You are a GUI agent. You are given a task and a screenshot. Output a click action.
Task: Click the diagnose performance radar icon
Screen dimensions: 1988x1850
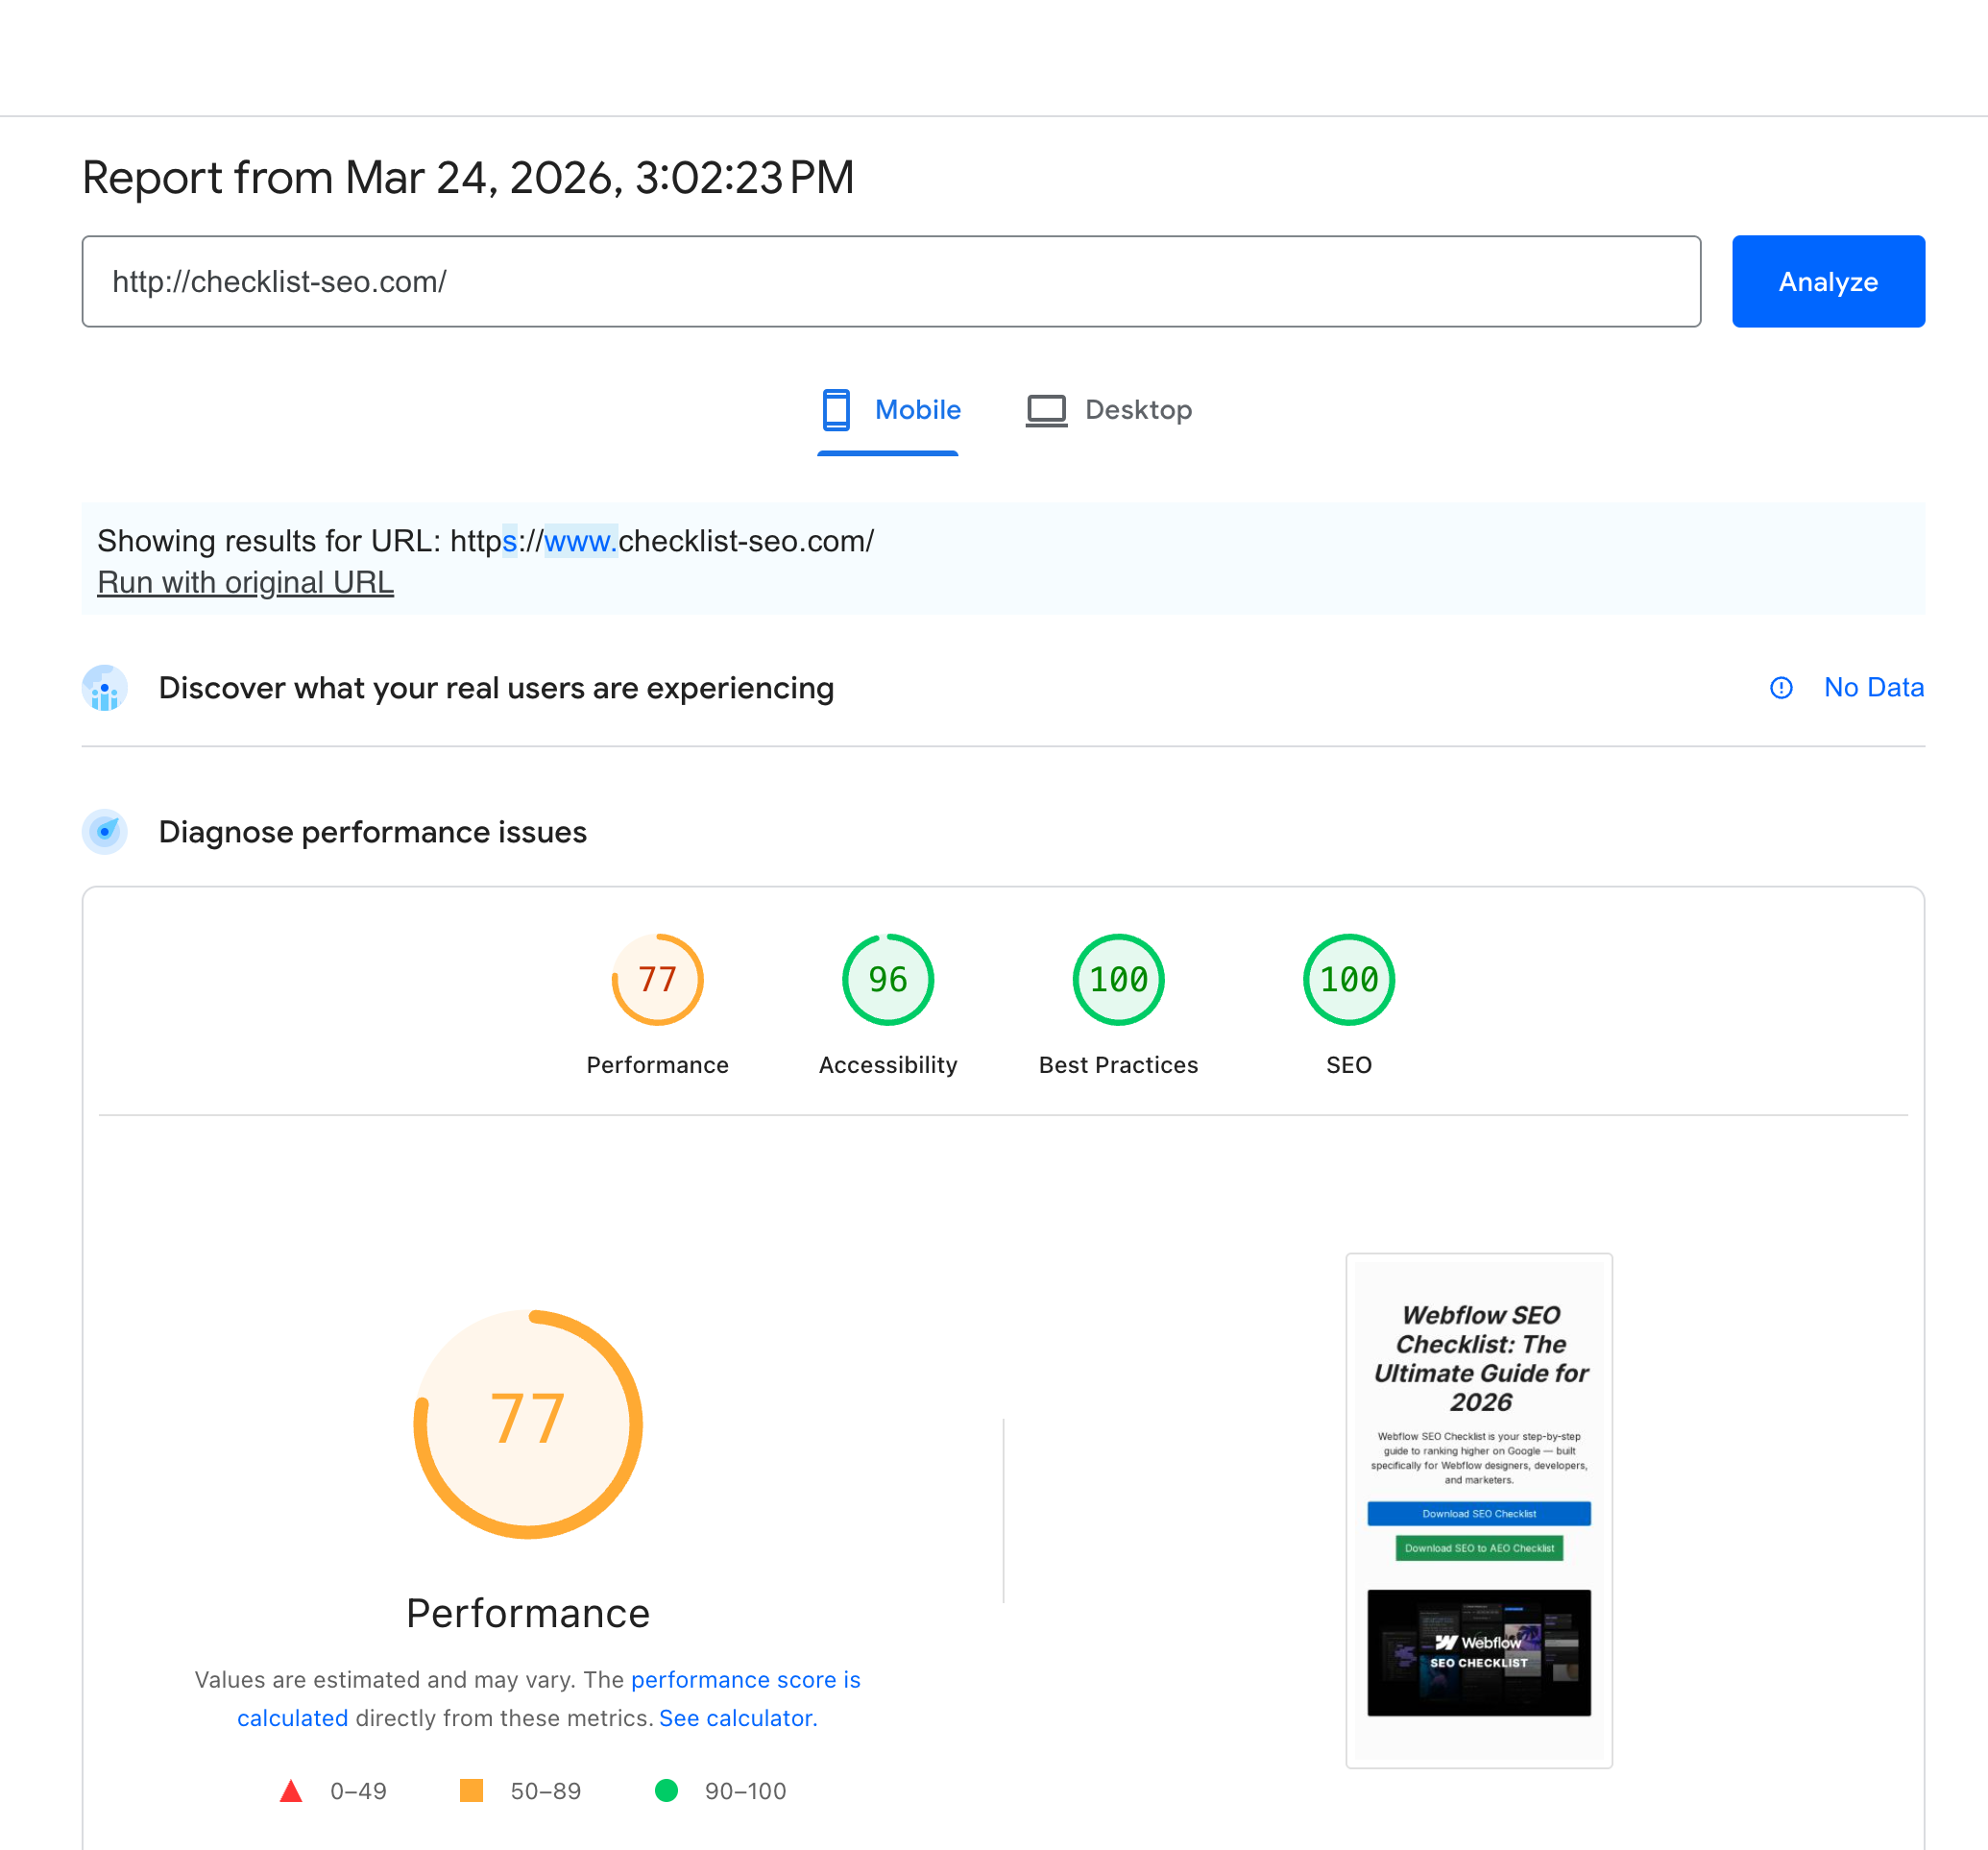coord(104,832)
